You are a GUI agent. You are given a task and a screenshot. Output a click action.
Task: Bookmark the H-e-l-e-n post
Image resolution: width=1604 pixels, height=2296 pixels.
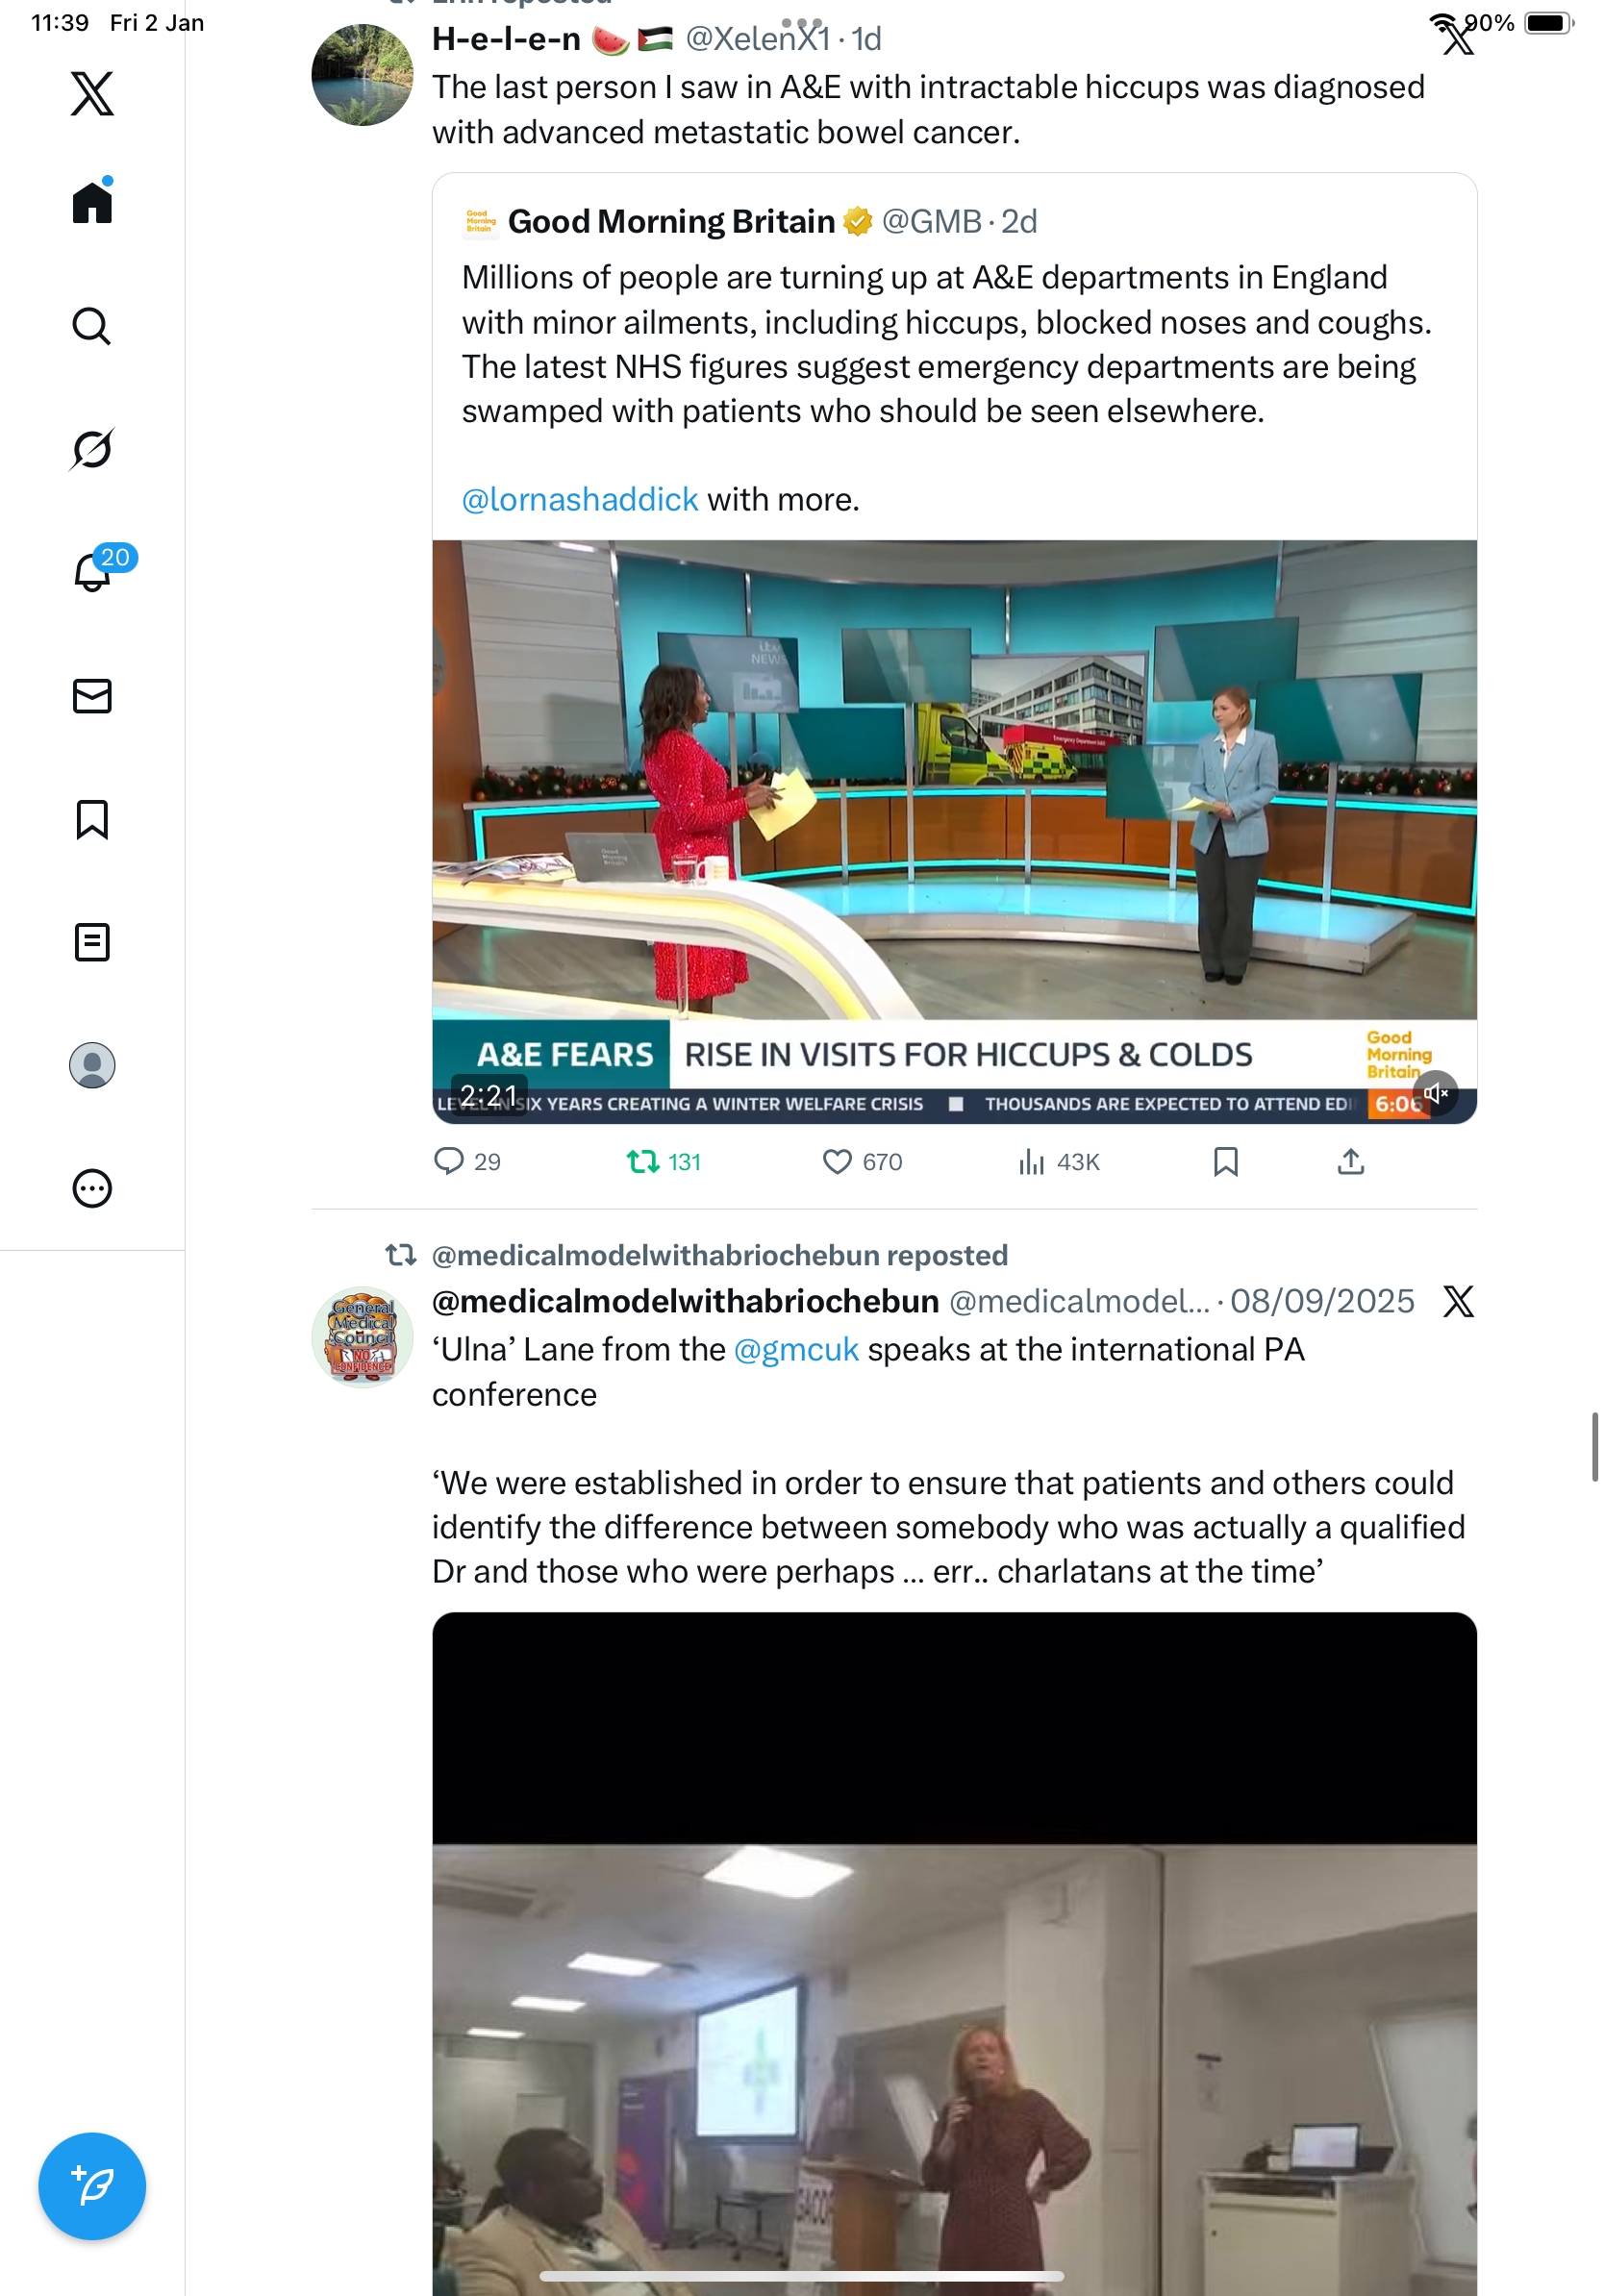[x=1226, y=1161]
